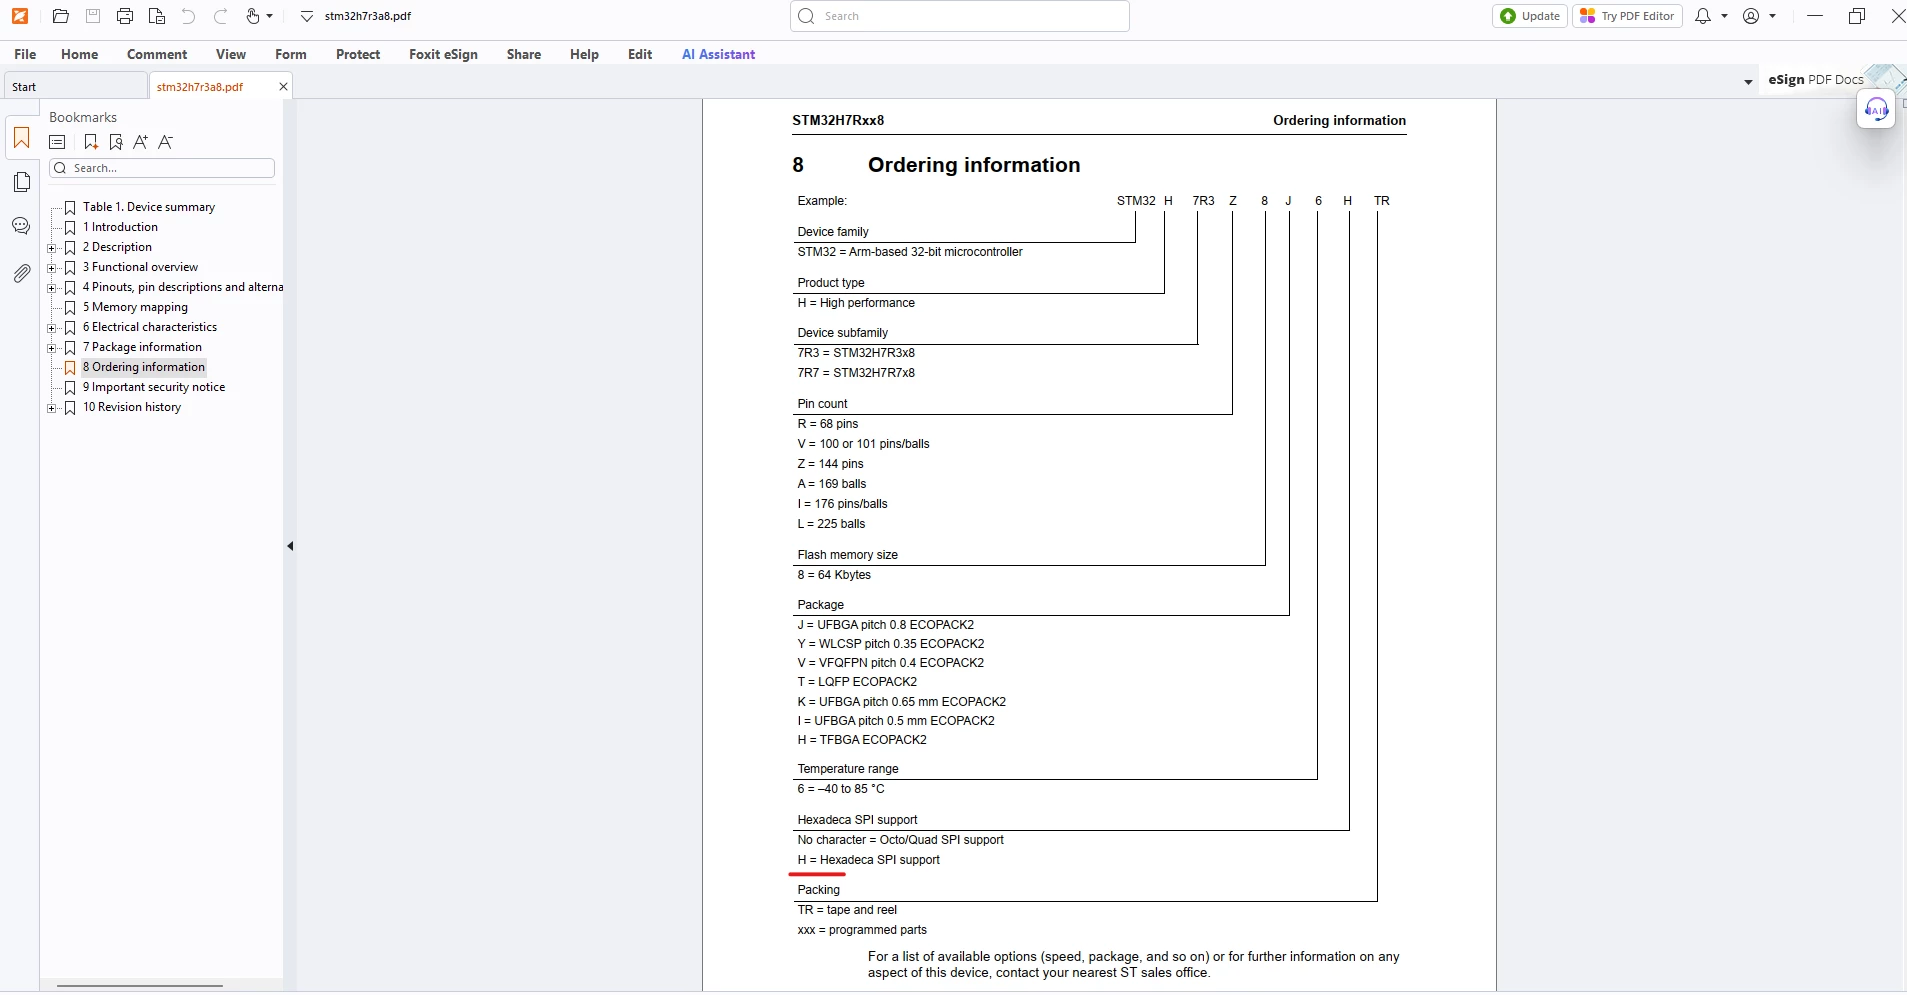1907x995 pixels.
Task: Expand the 7 Package information bookmark
Action: 52,347
